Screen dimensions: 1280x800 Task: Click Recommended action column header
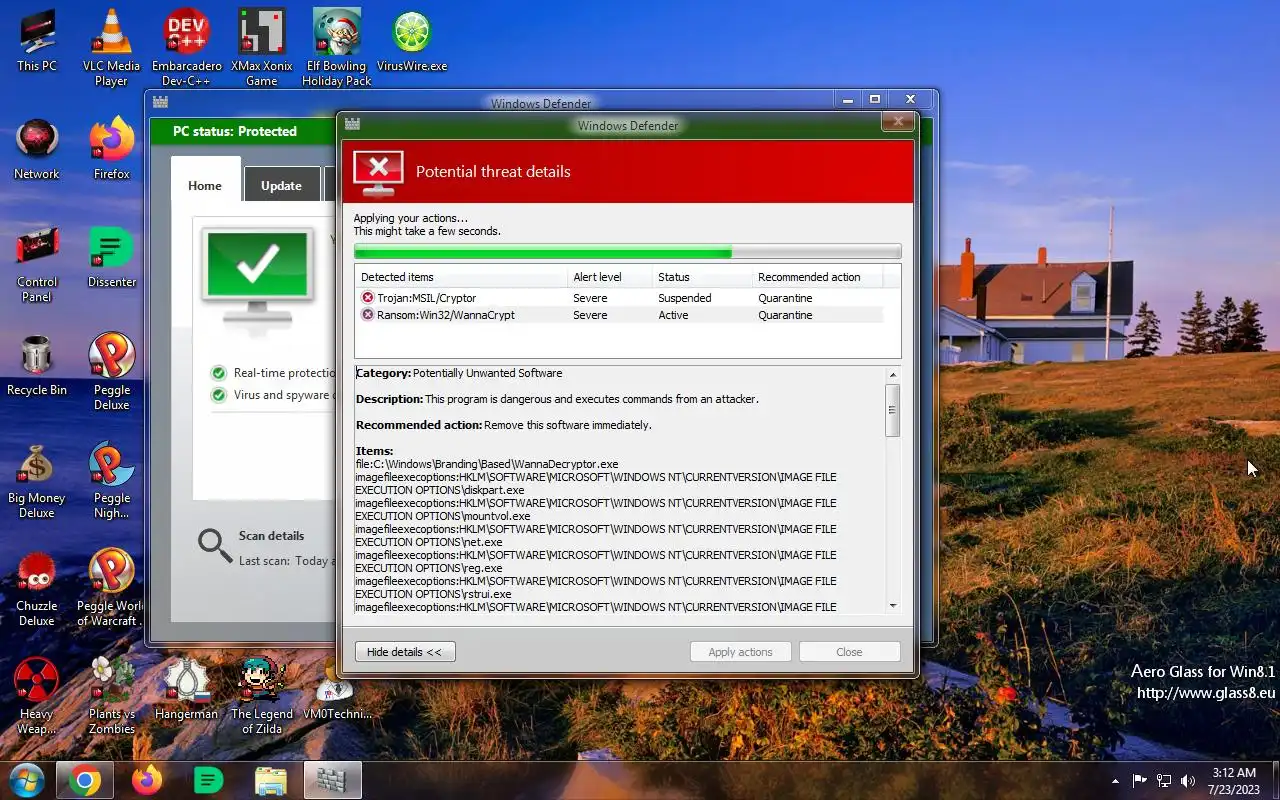tap(817, 277)
